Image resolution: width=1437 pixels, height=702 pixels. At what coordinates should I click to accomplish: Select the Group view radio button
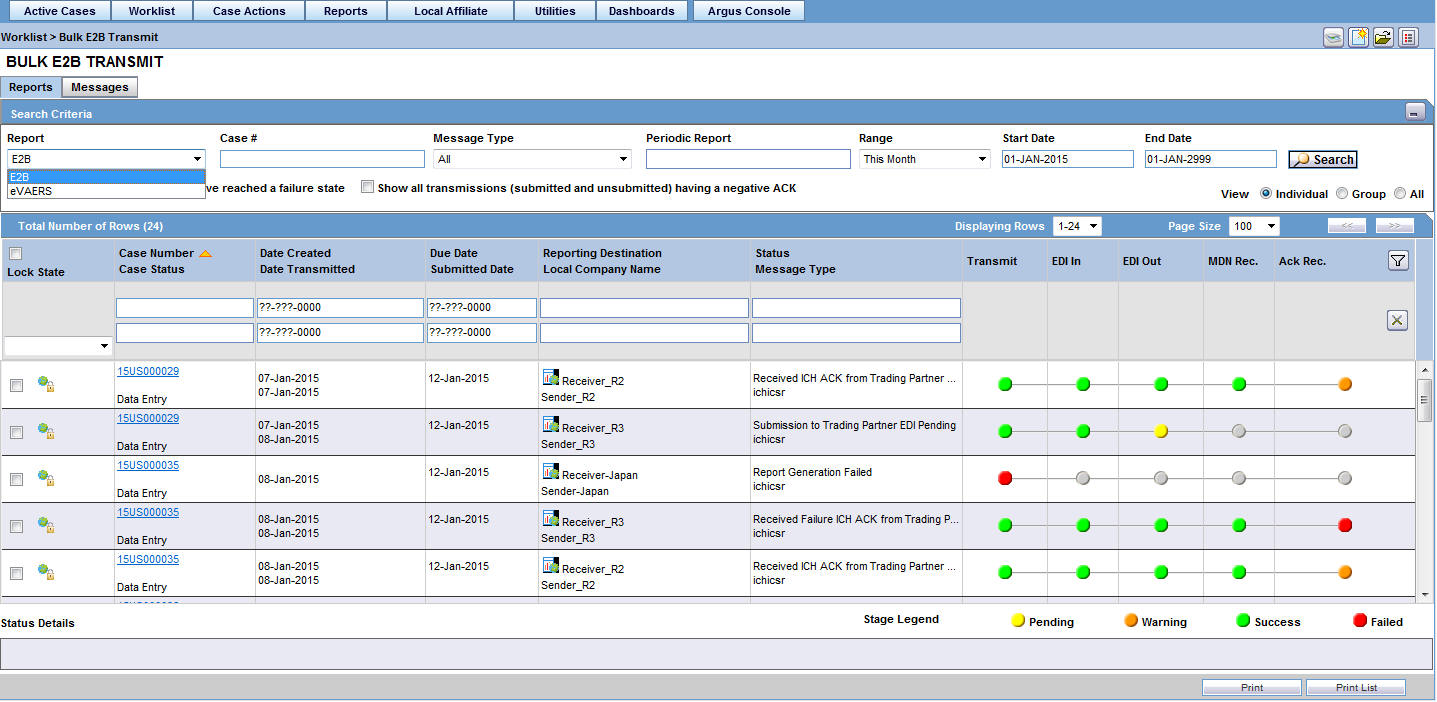pyautogui.click(x=1342, y=194)
